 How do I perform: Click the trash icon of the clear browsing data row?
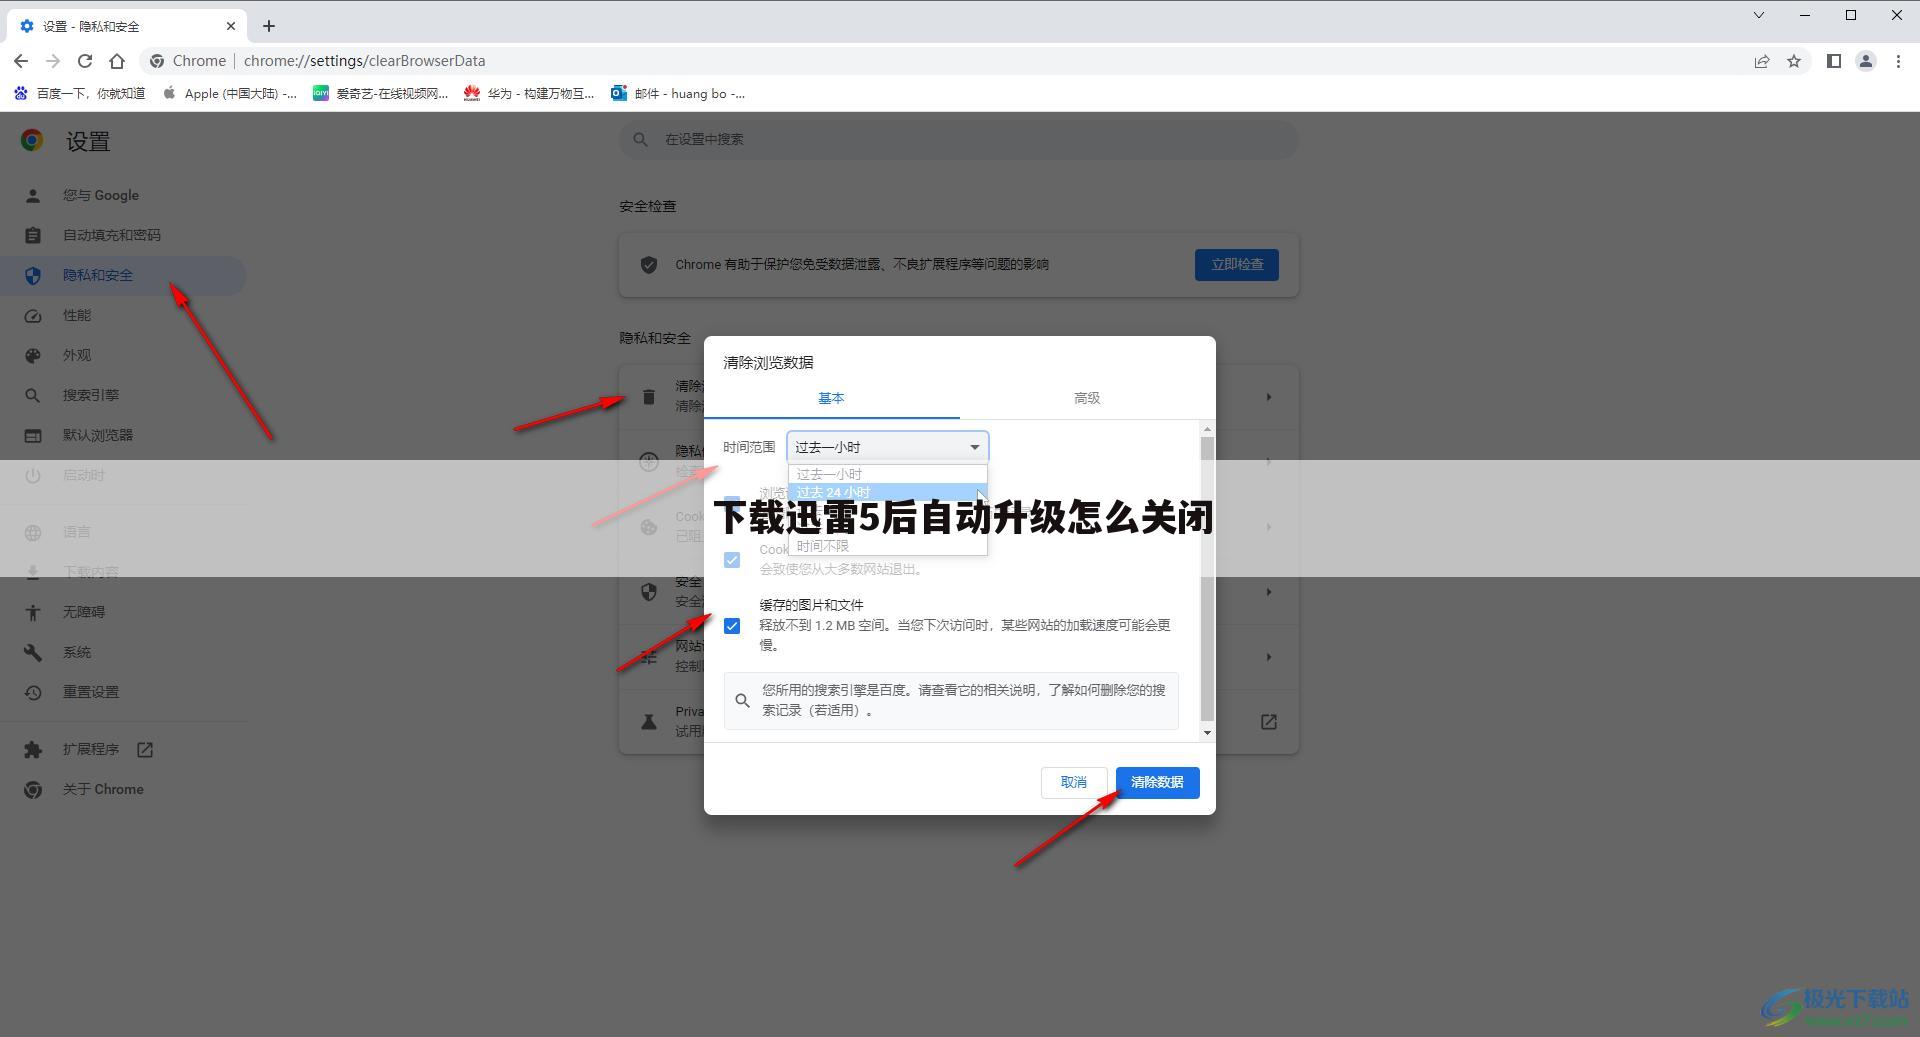[x=649, y=397]
